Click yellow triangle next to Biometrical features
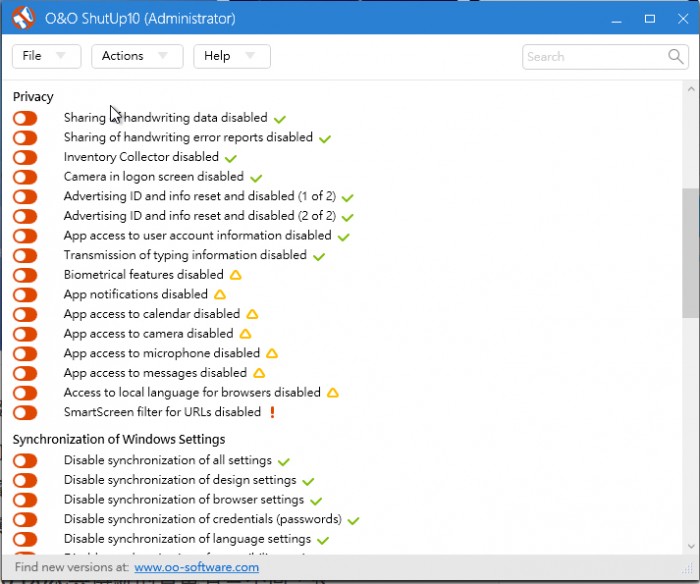 pos(236,275)
